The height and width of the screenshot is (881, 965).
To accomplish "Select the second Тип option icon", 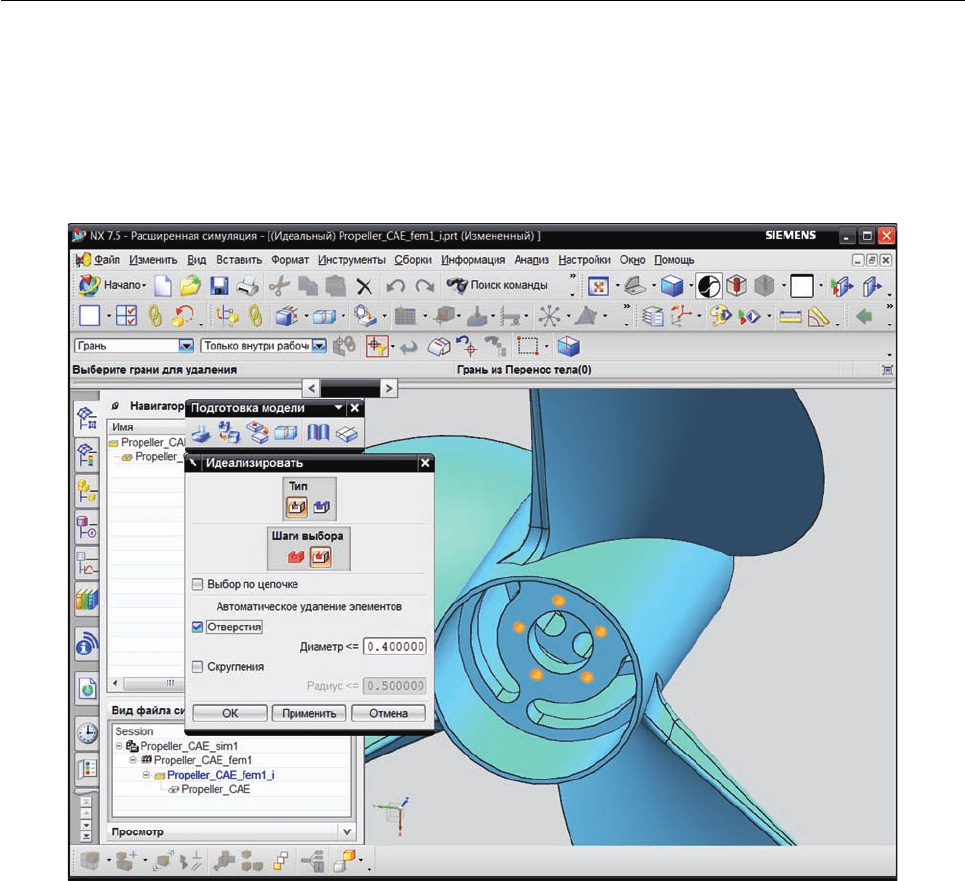I will pyautogui.click(x=322, y=507).
